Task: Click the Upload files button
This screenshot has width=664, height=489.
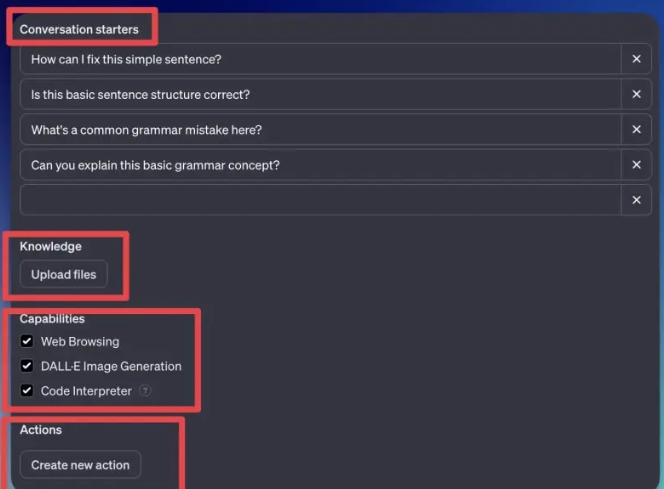Action: [x=63, y=274]
